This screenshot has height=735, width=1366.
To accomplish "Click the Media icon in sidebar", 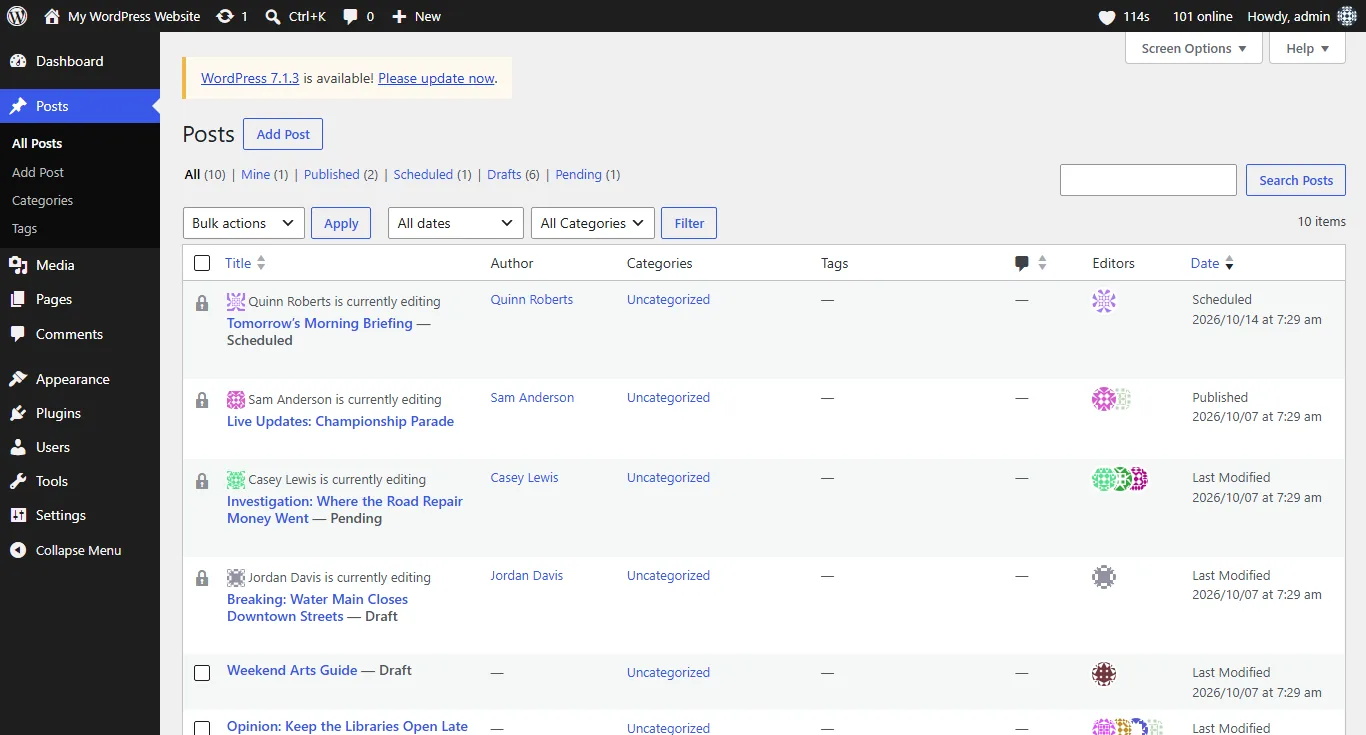I will pyautogui.click(x=18, y=265).
